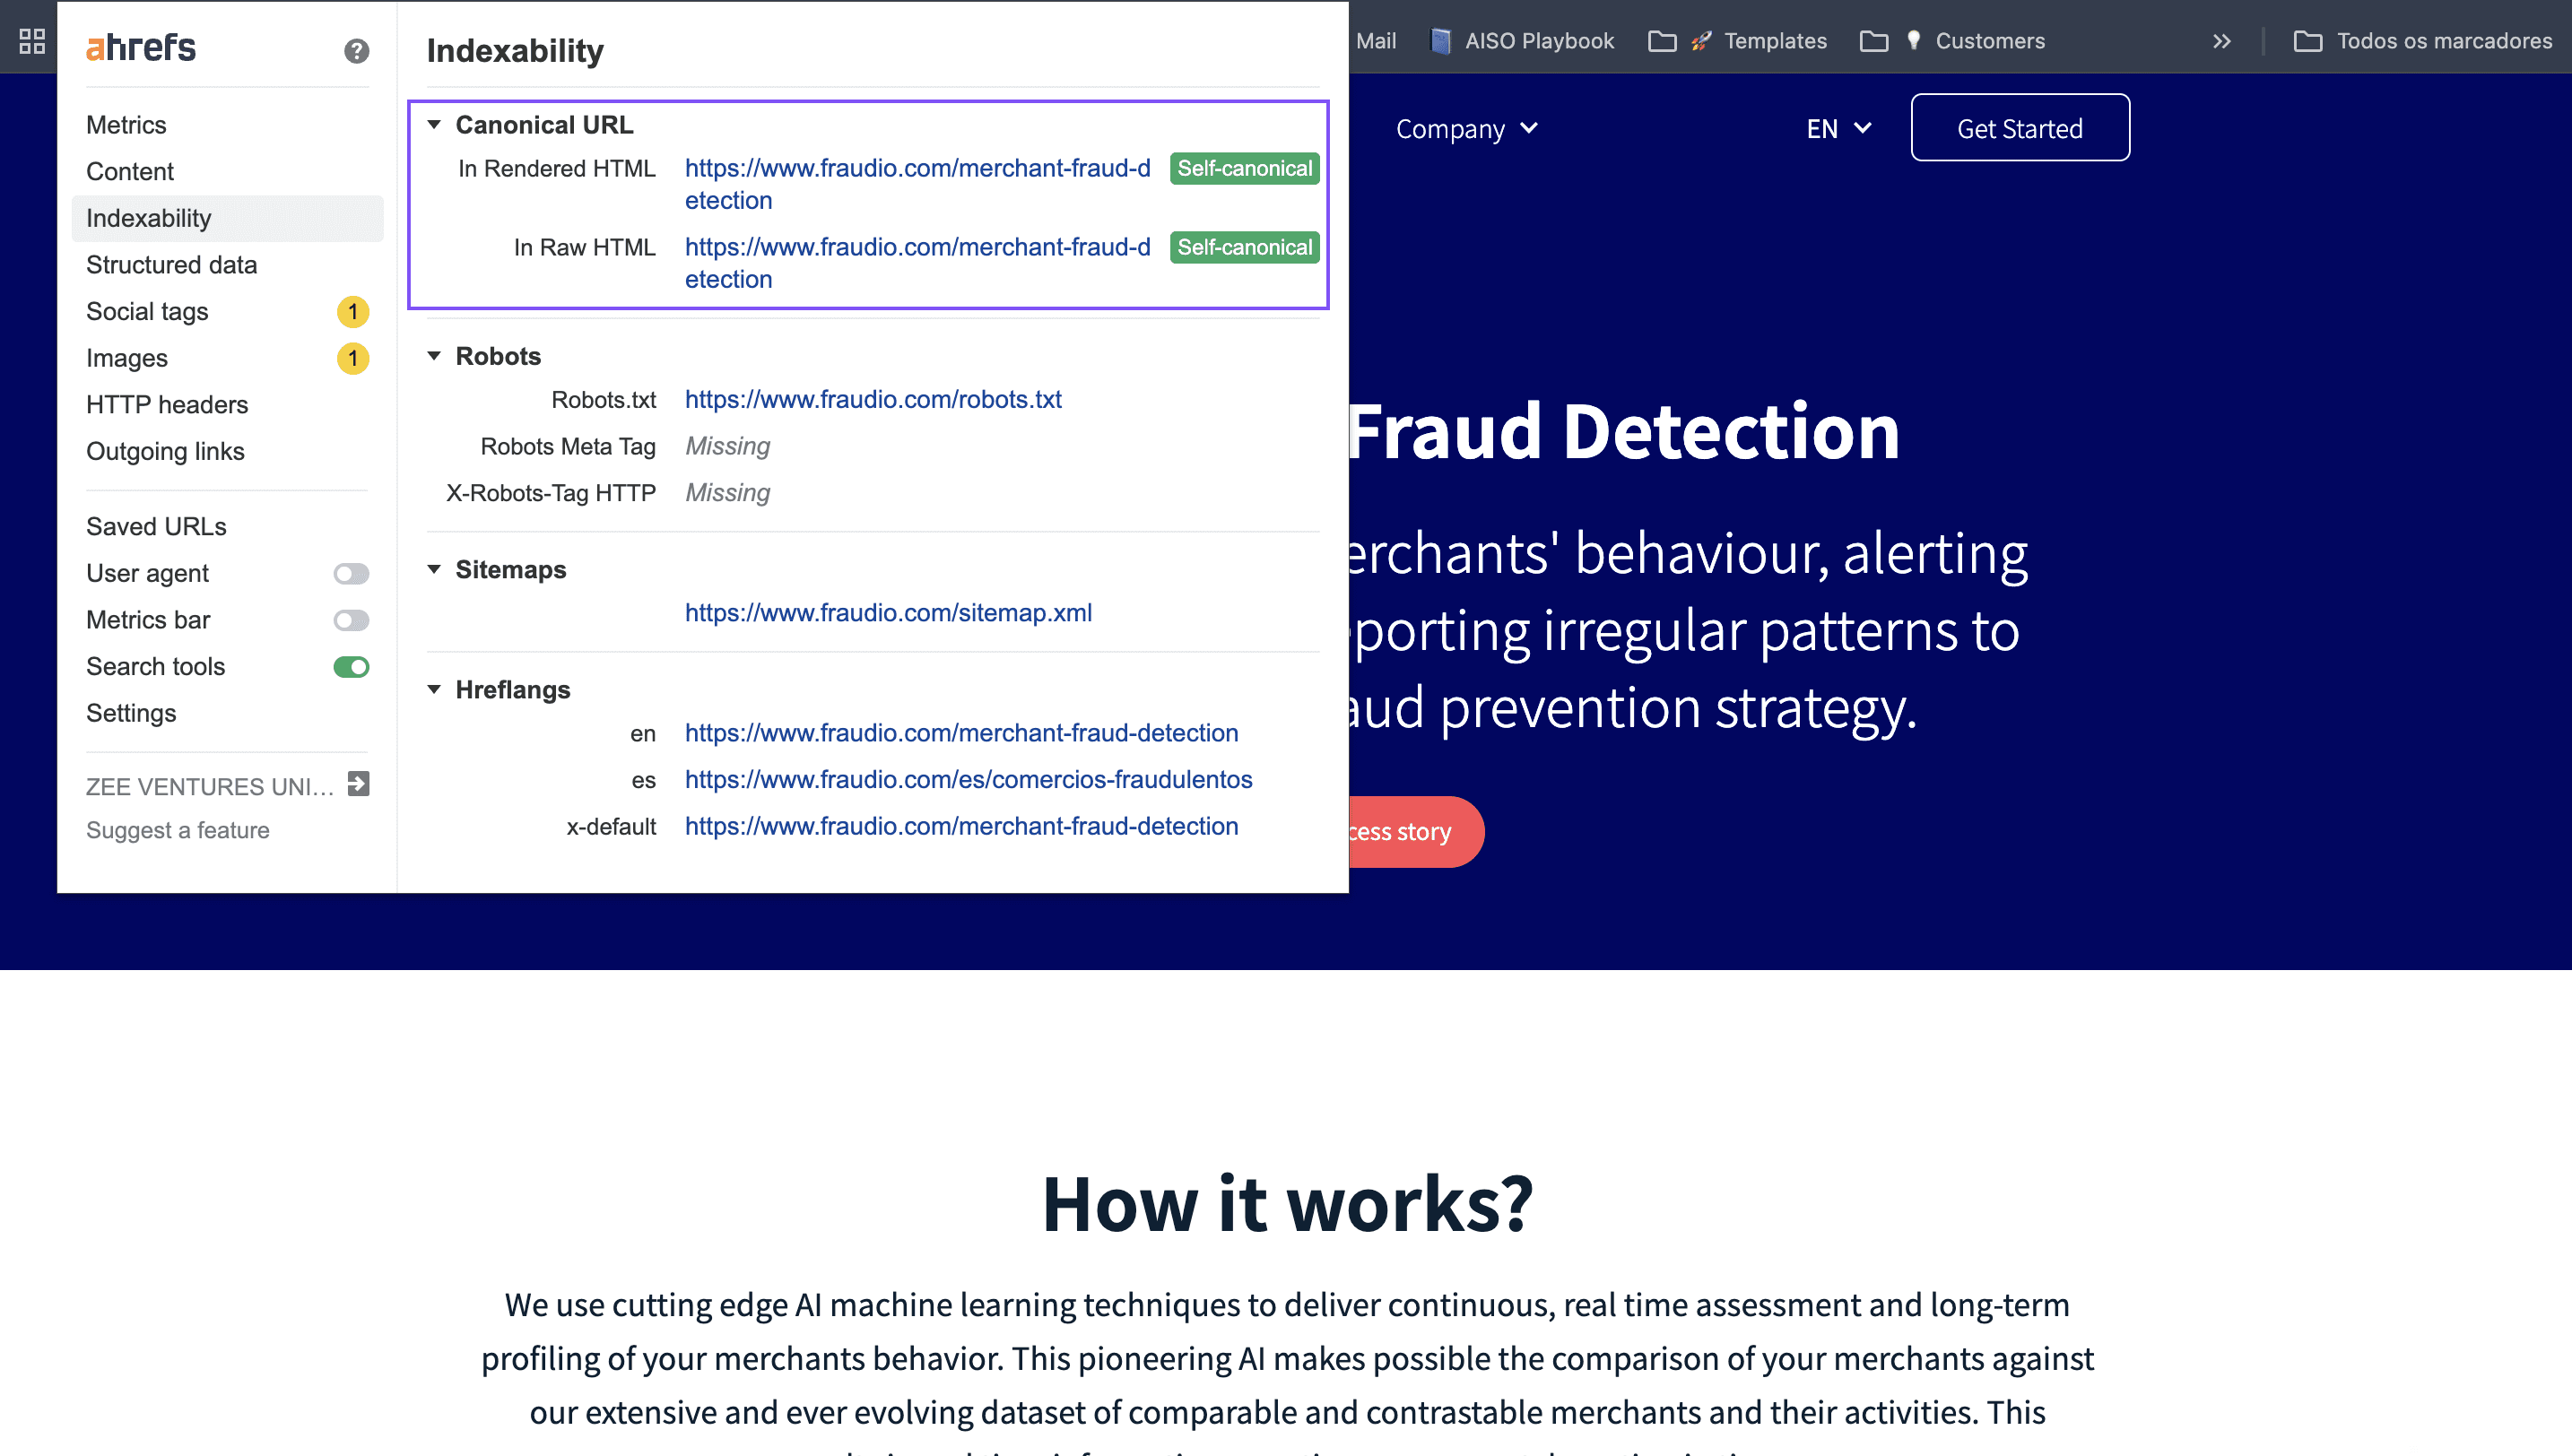Click the Rendered HTML Self-canonical badge
The image size is (2572, 1456).
(1244, 169)
